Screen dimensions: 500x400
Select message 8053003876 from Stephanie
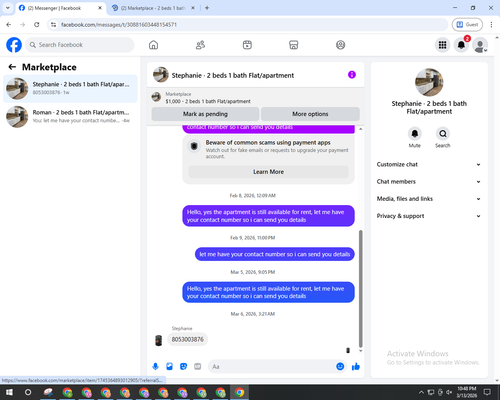[187, 339]
